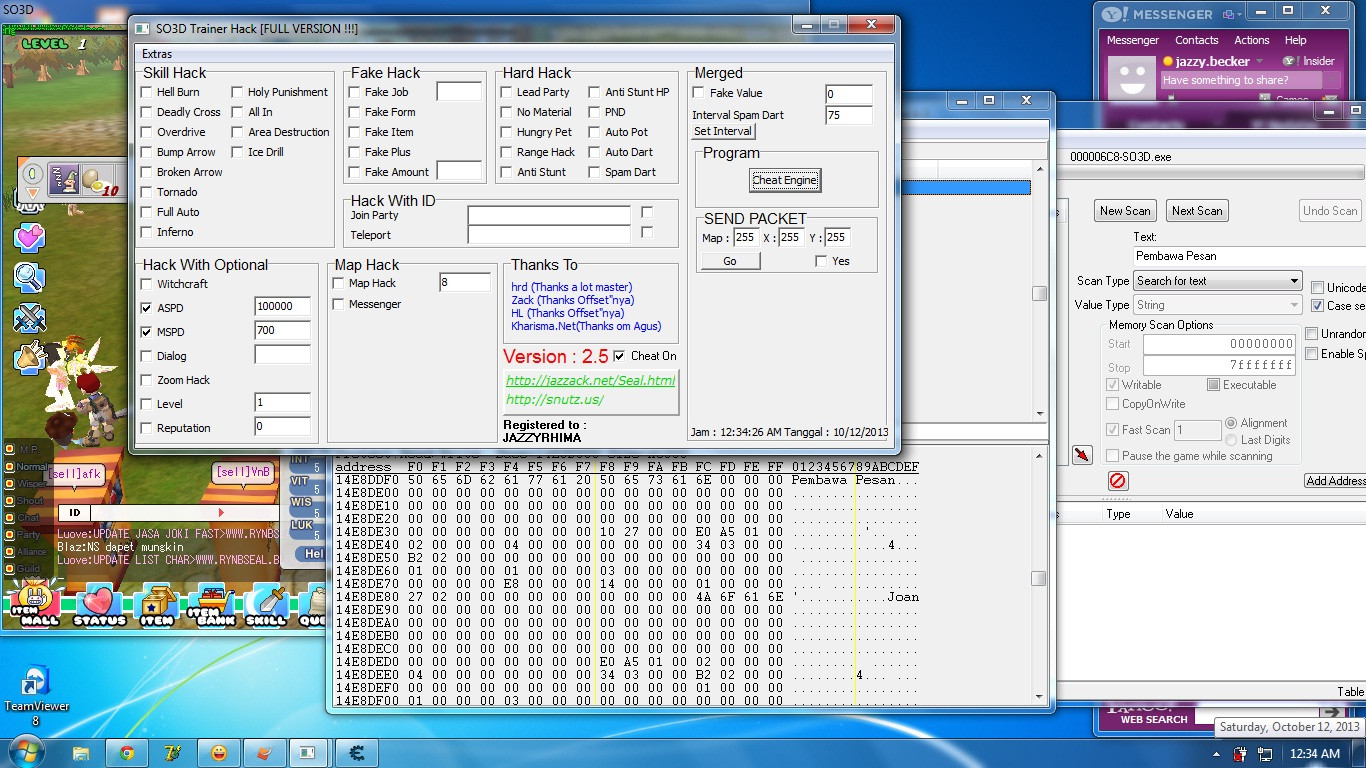Viewport: 1366px width, 768px height.
Task: Toggle the Cheat On checkbox
Action: 619,356
